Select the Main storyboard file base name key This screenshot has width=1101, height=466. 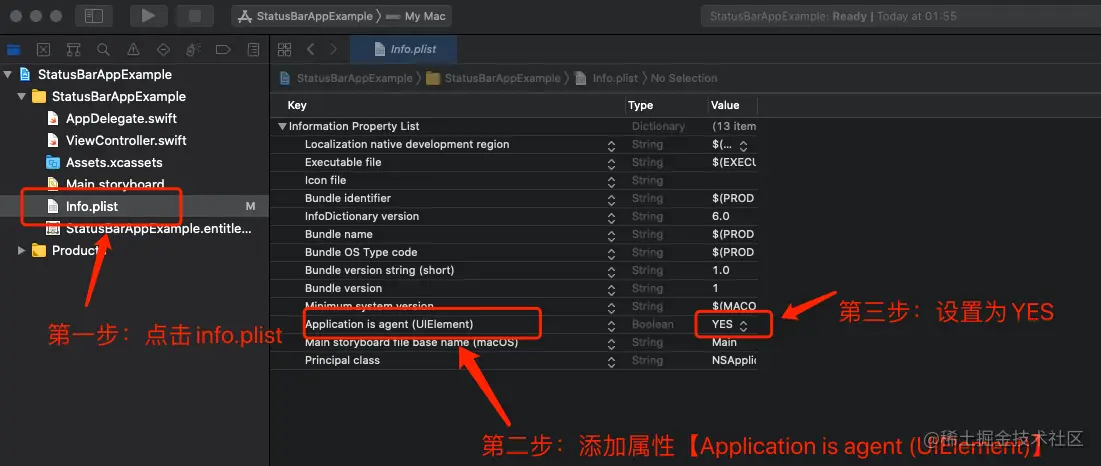click(411, 342)
